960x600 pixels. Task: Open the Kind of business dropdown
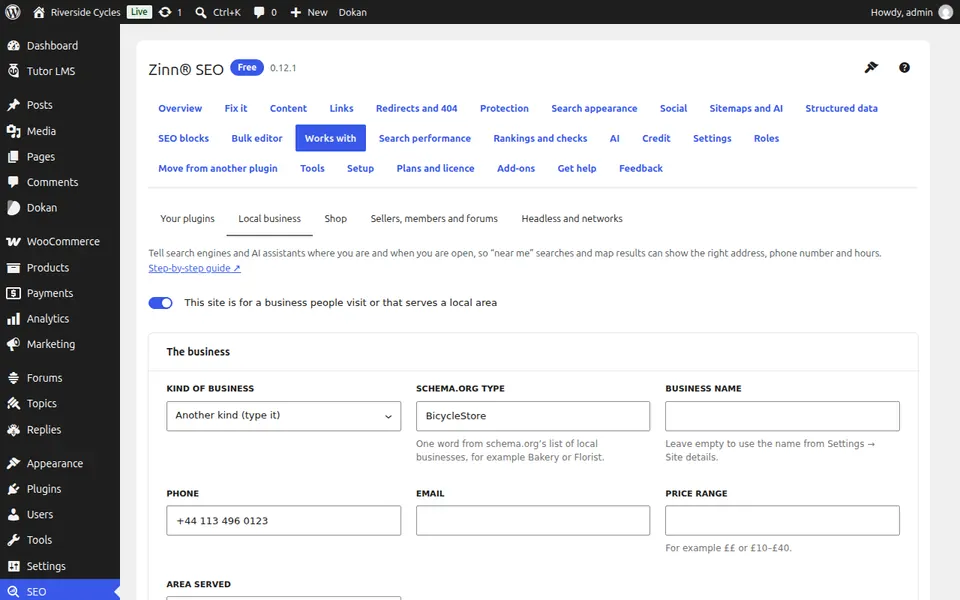tap(283, 416)
